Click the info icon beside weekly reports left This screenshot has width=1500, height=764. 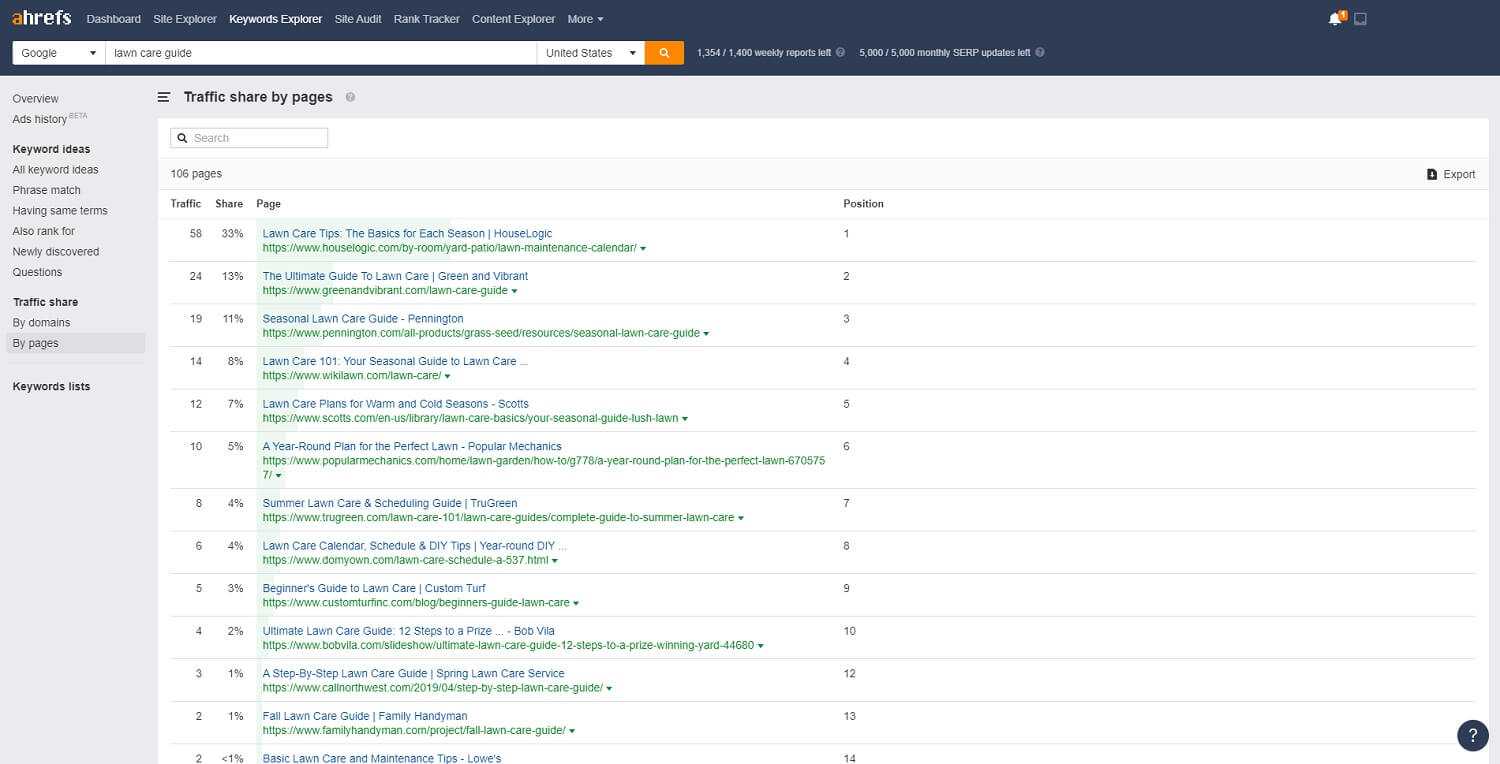[x=840, y=53]
